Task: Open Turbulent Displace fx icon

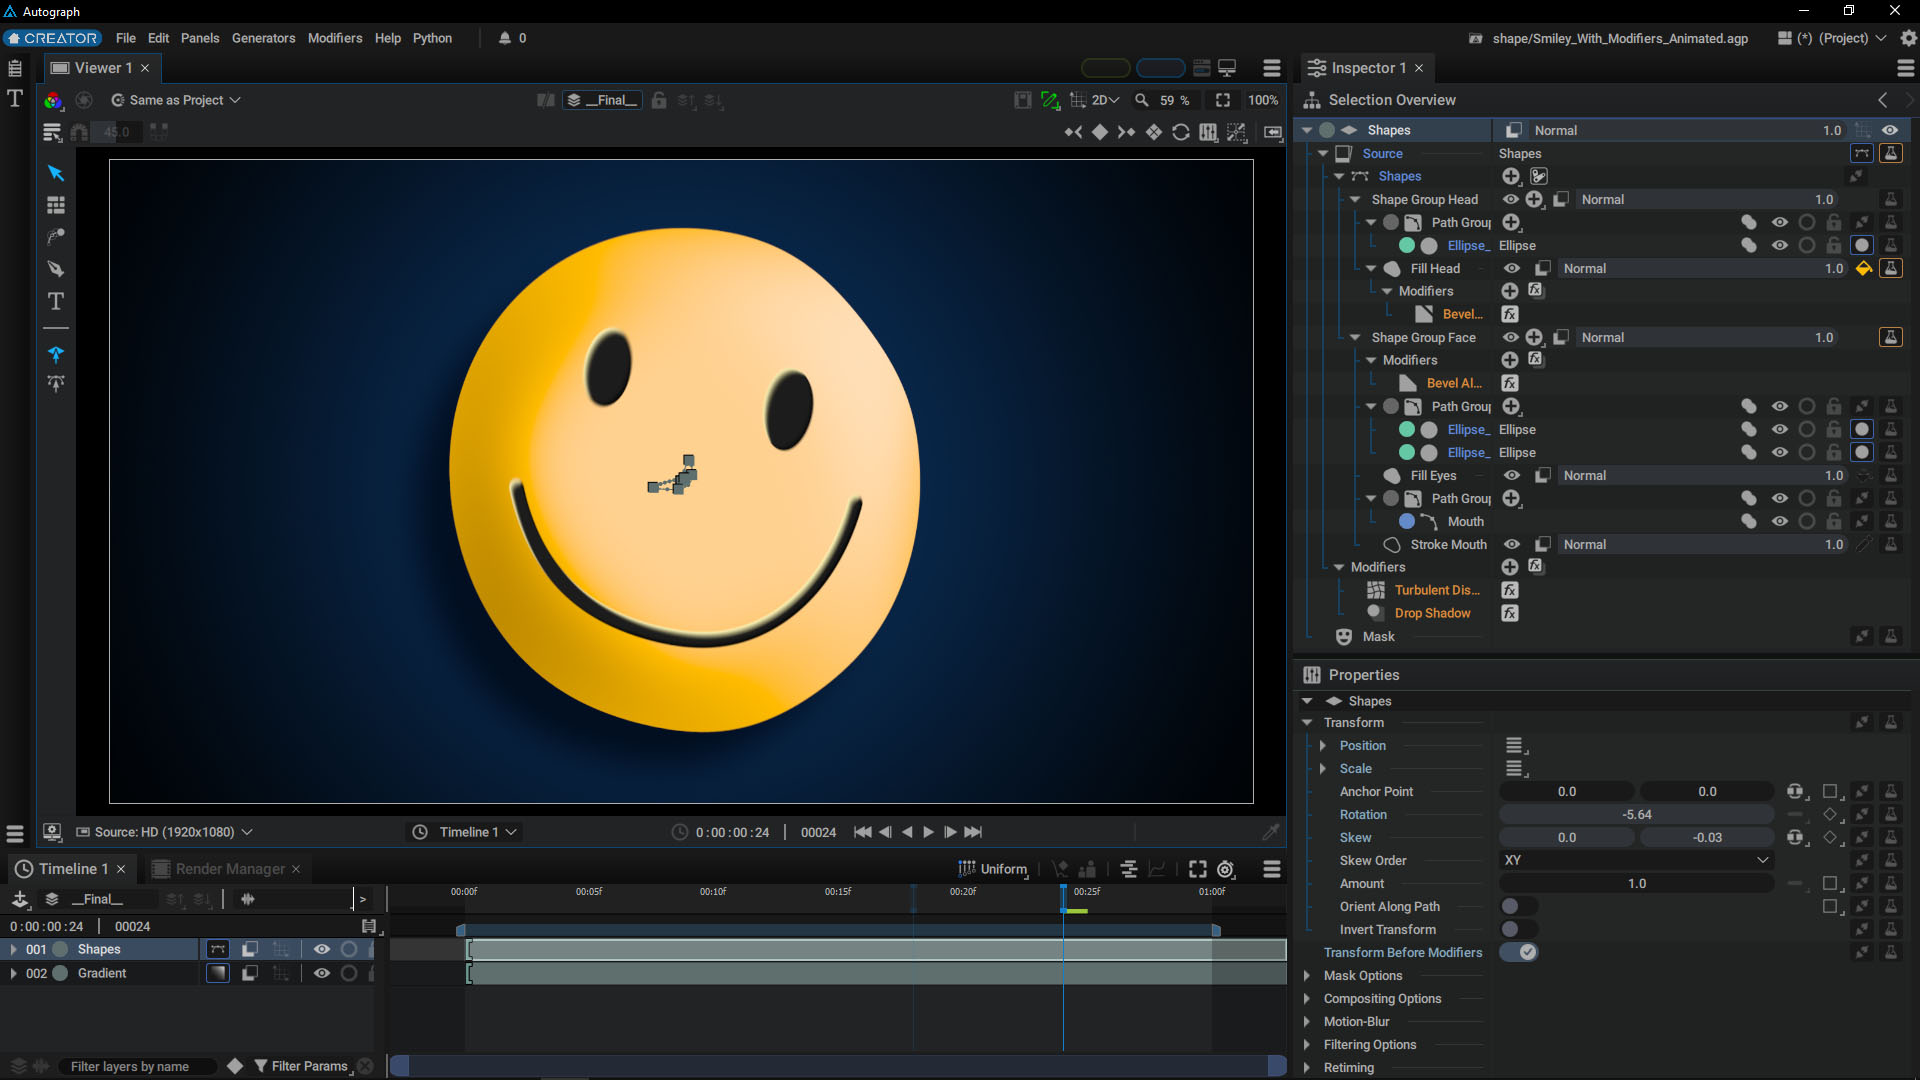Action: coord(1510,590)
